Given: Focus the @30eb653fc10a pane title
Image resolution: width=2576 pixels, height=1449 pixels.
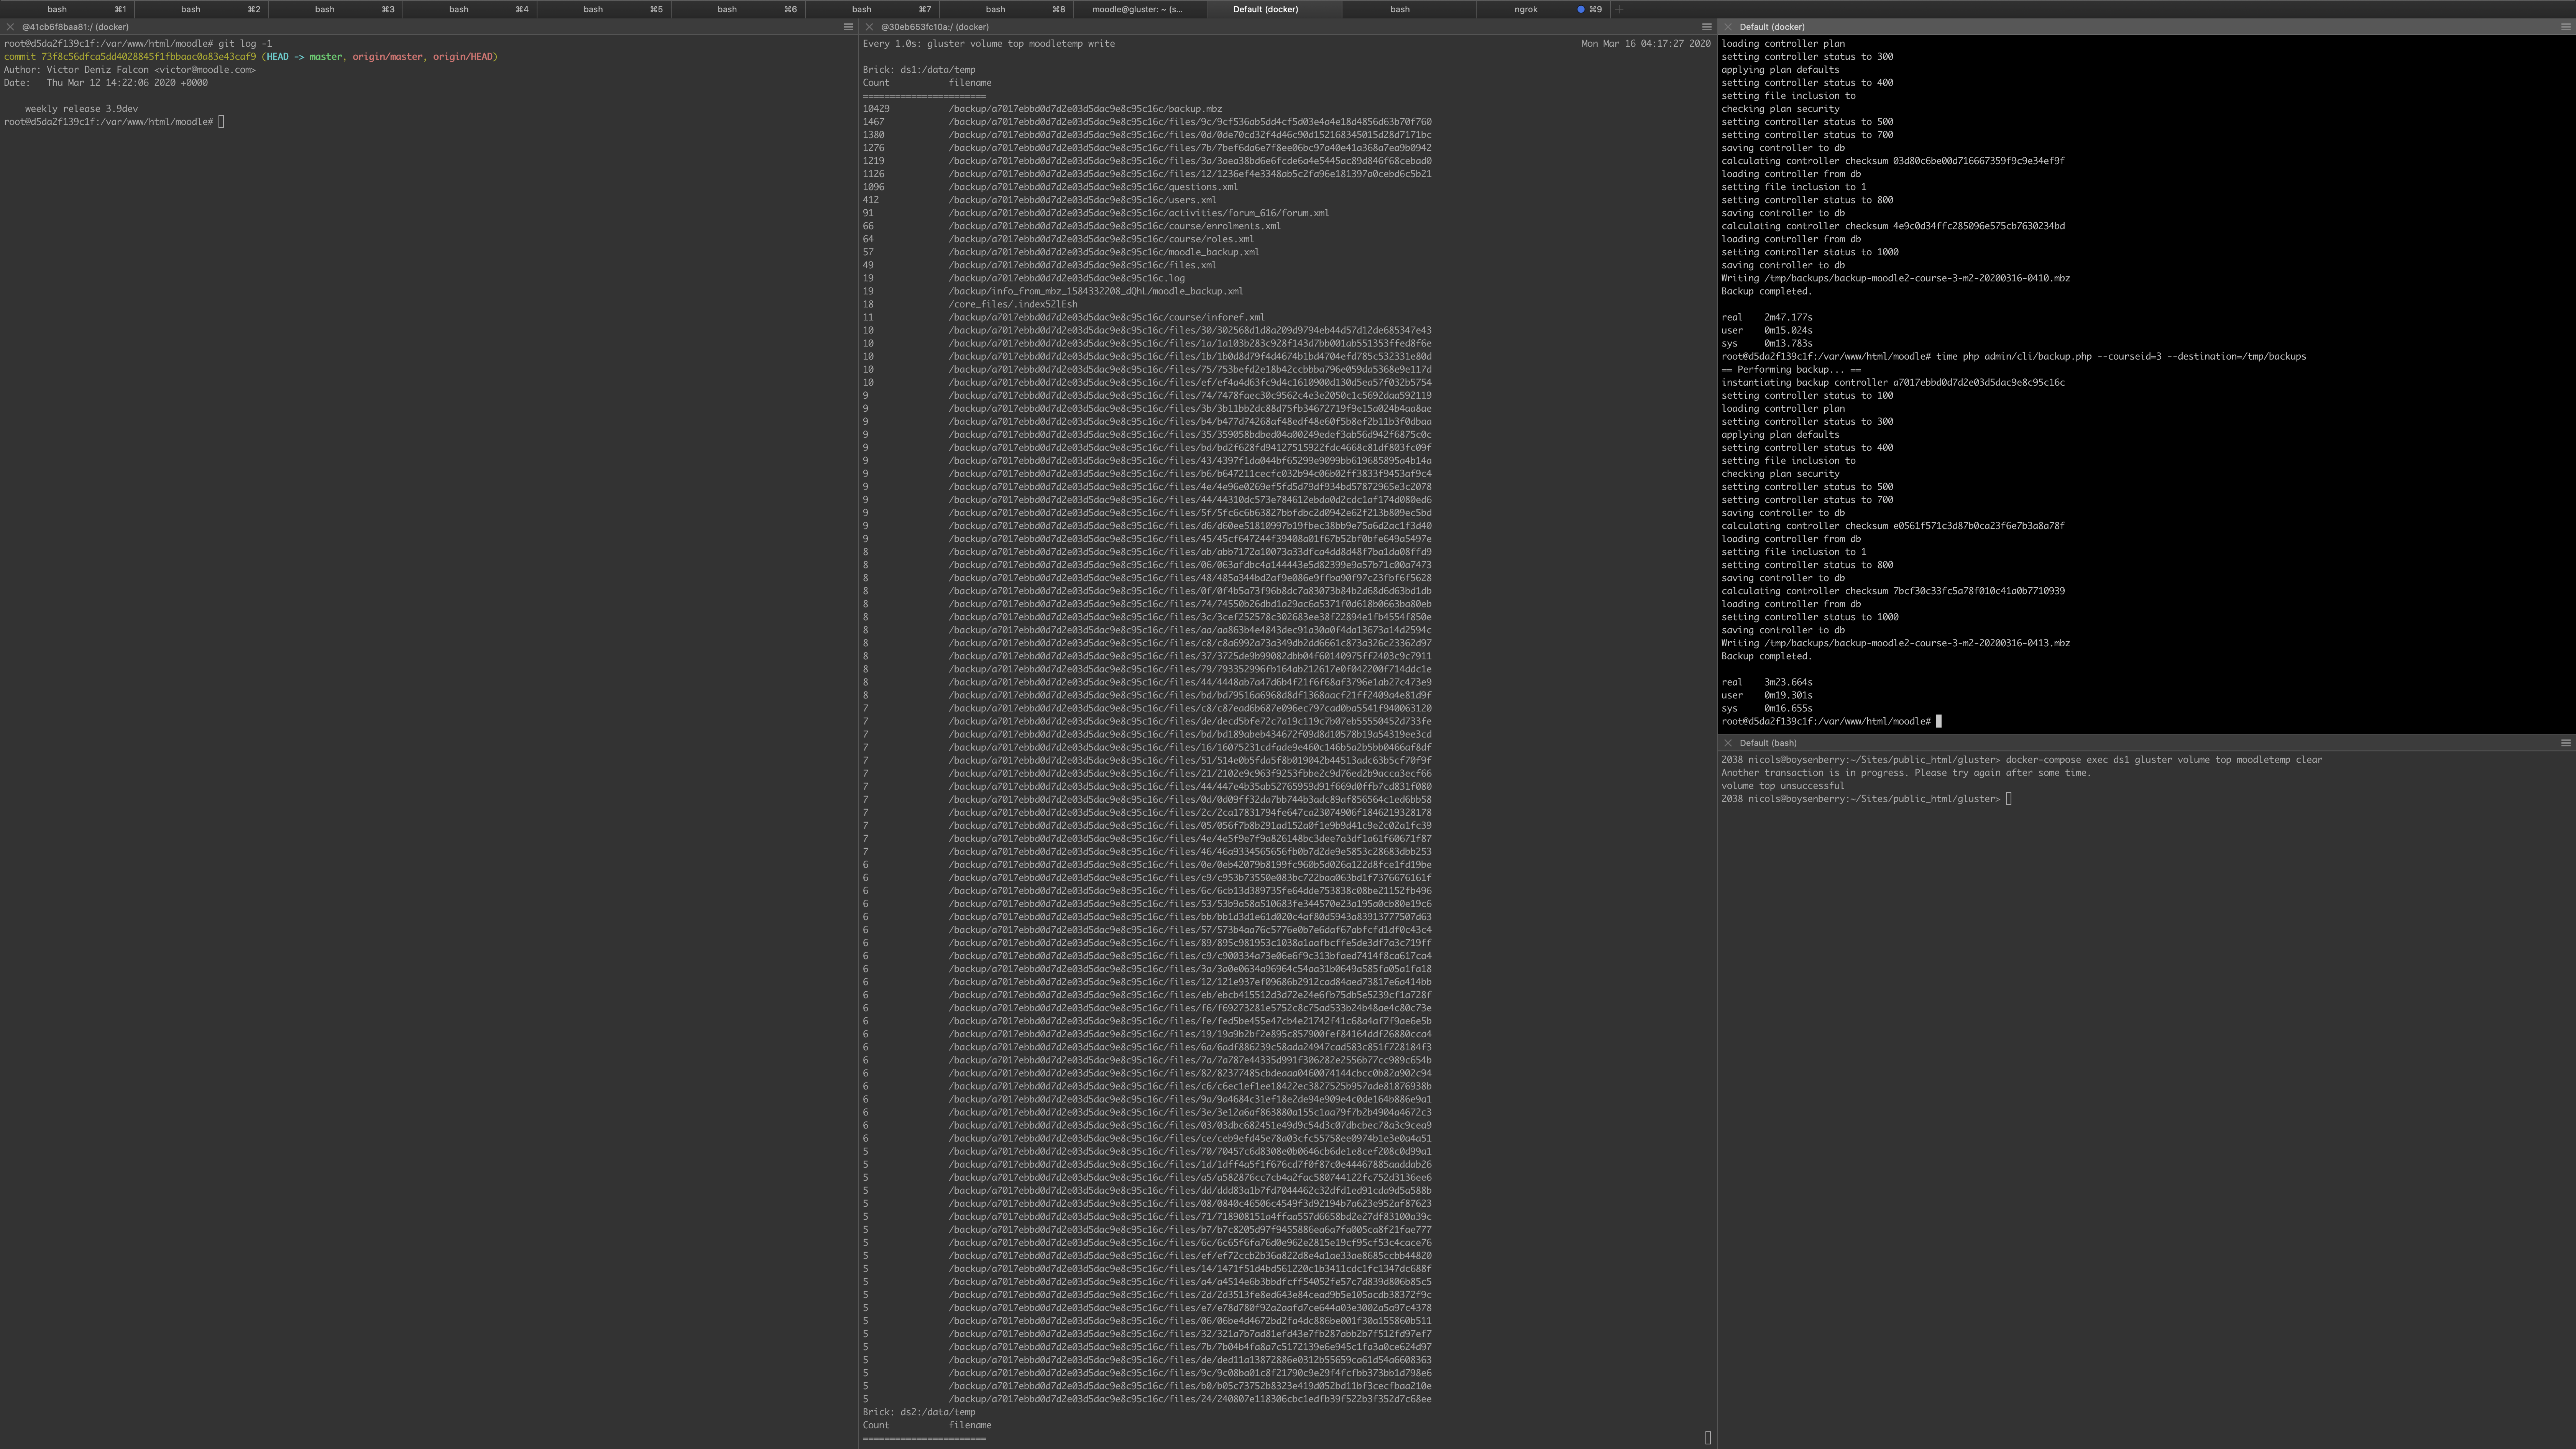Looking at the screenshot, I should [935, 27].
